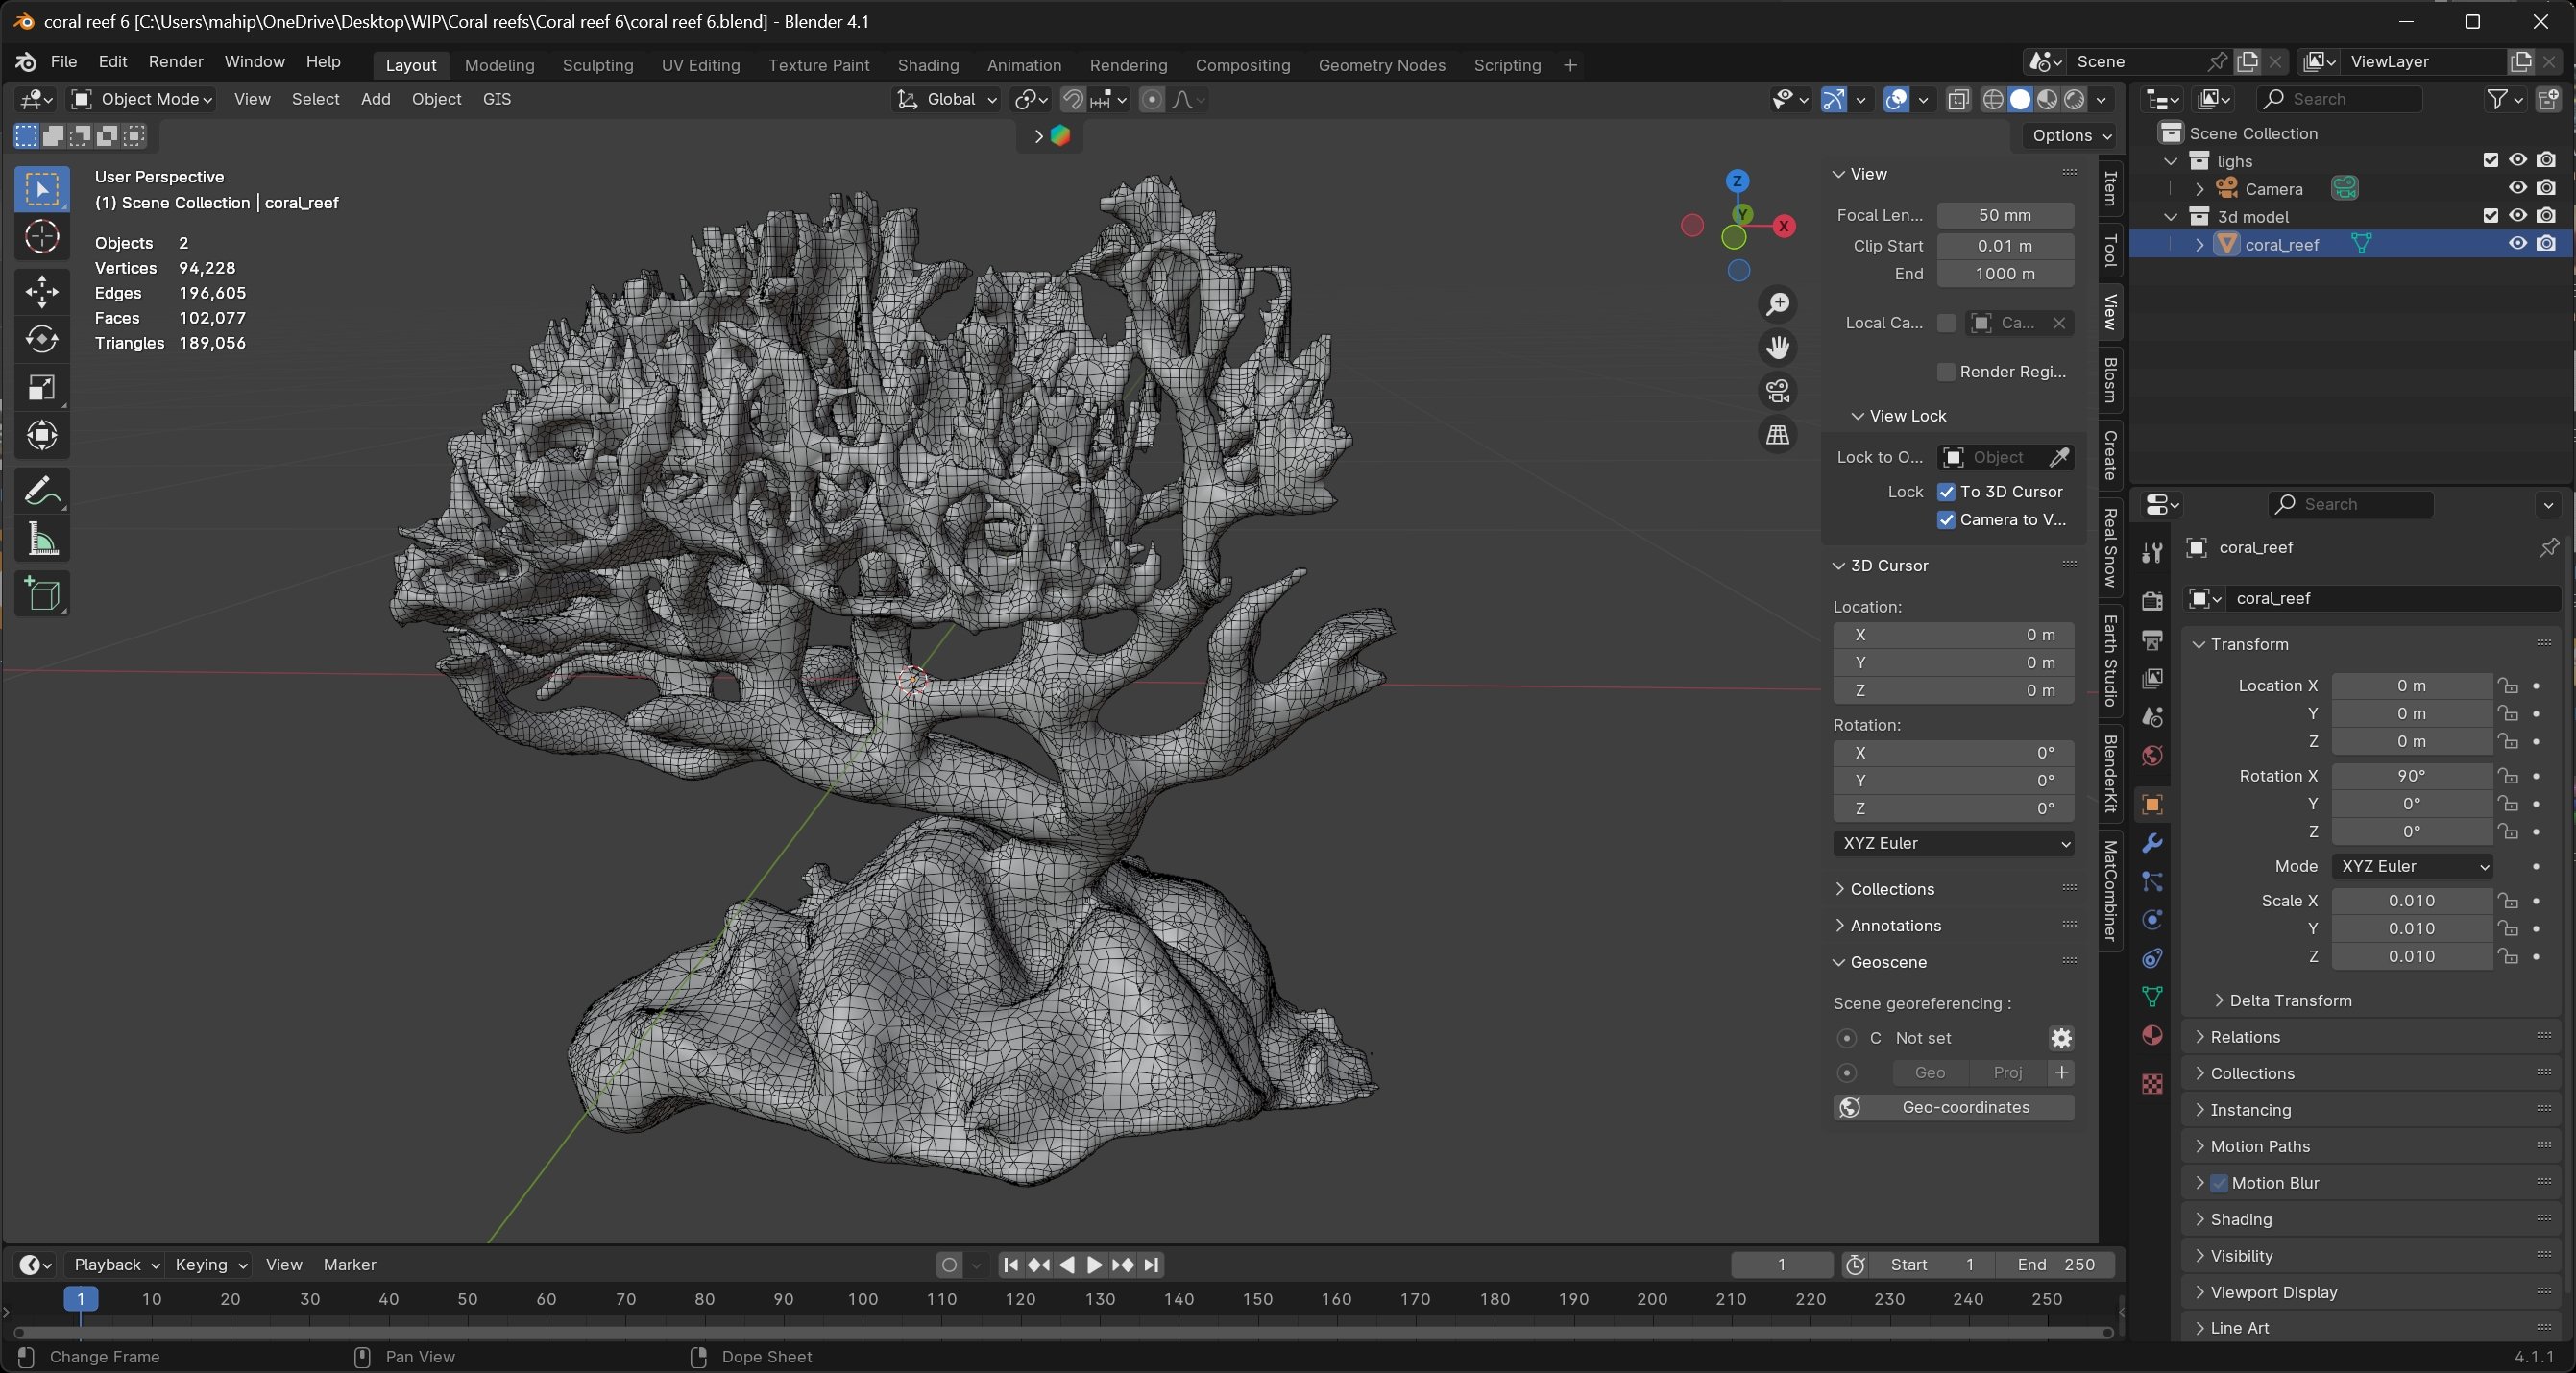This screenshot has width=2576, height=1373.
Task: Expand the coral_reef item in the outliner
Action: [2199, 244]
